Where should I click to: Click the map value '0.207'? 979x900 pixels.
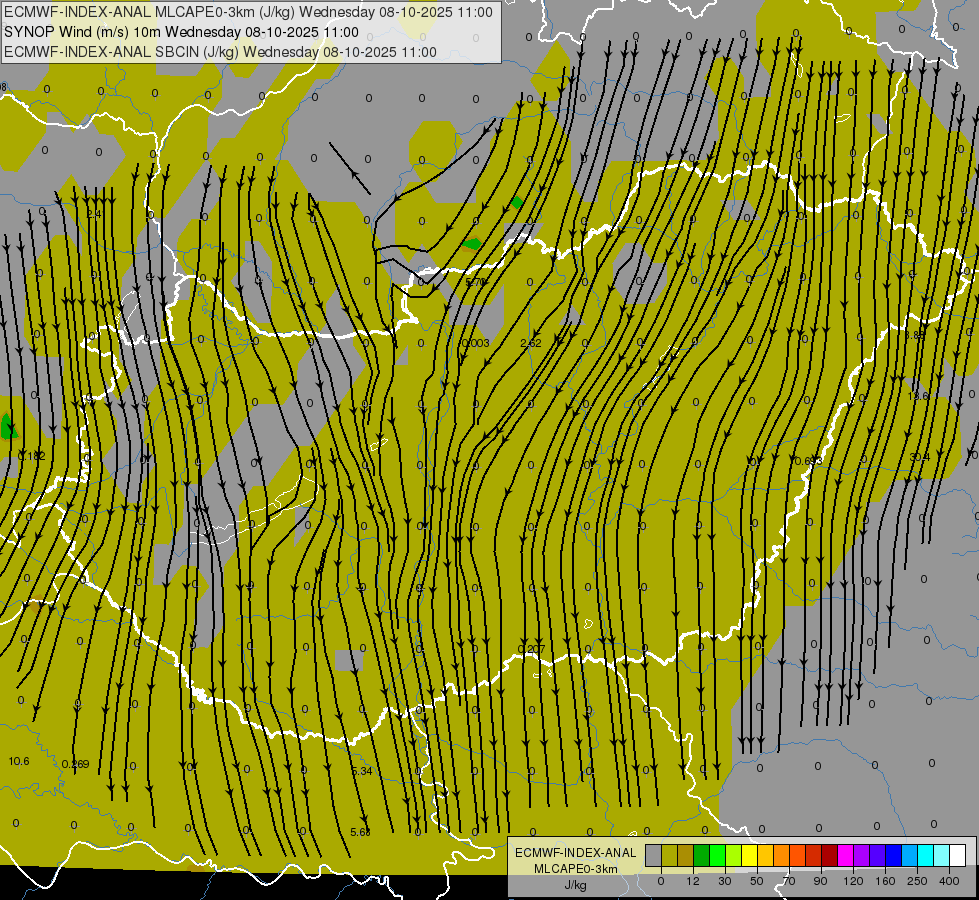531,649
